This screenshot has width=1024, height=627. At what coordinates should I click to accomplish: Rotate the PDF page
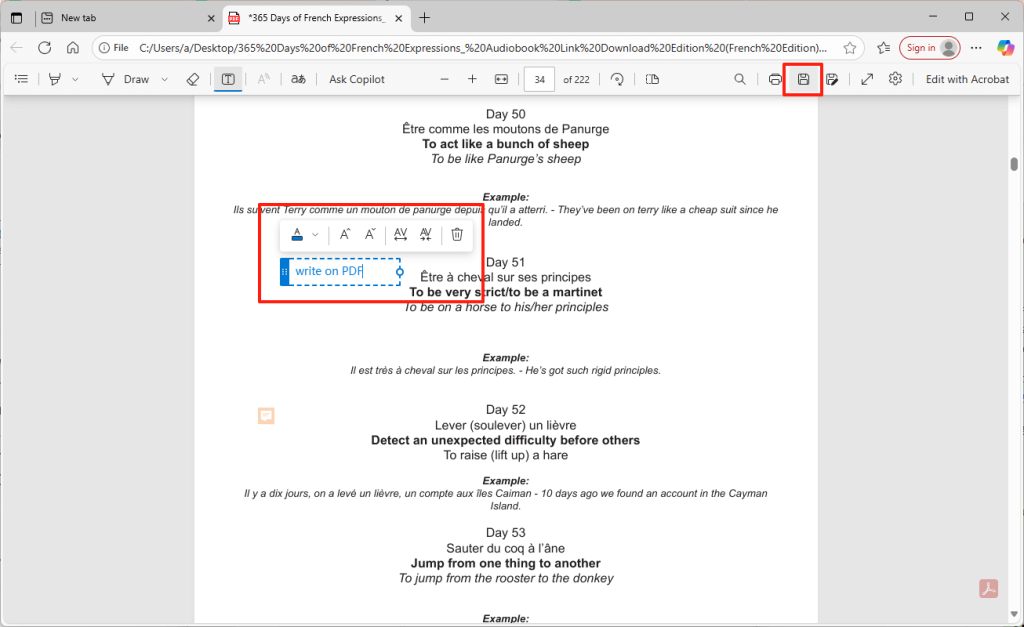pos(617,79)
